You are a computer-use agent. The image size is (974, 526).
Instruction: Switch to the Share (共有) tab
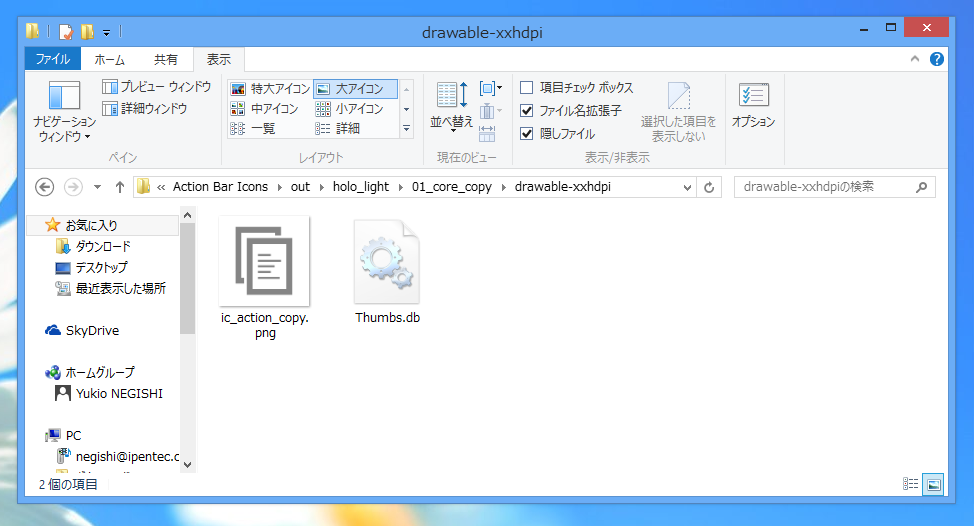click(x=166, y=60)
